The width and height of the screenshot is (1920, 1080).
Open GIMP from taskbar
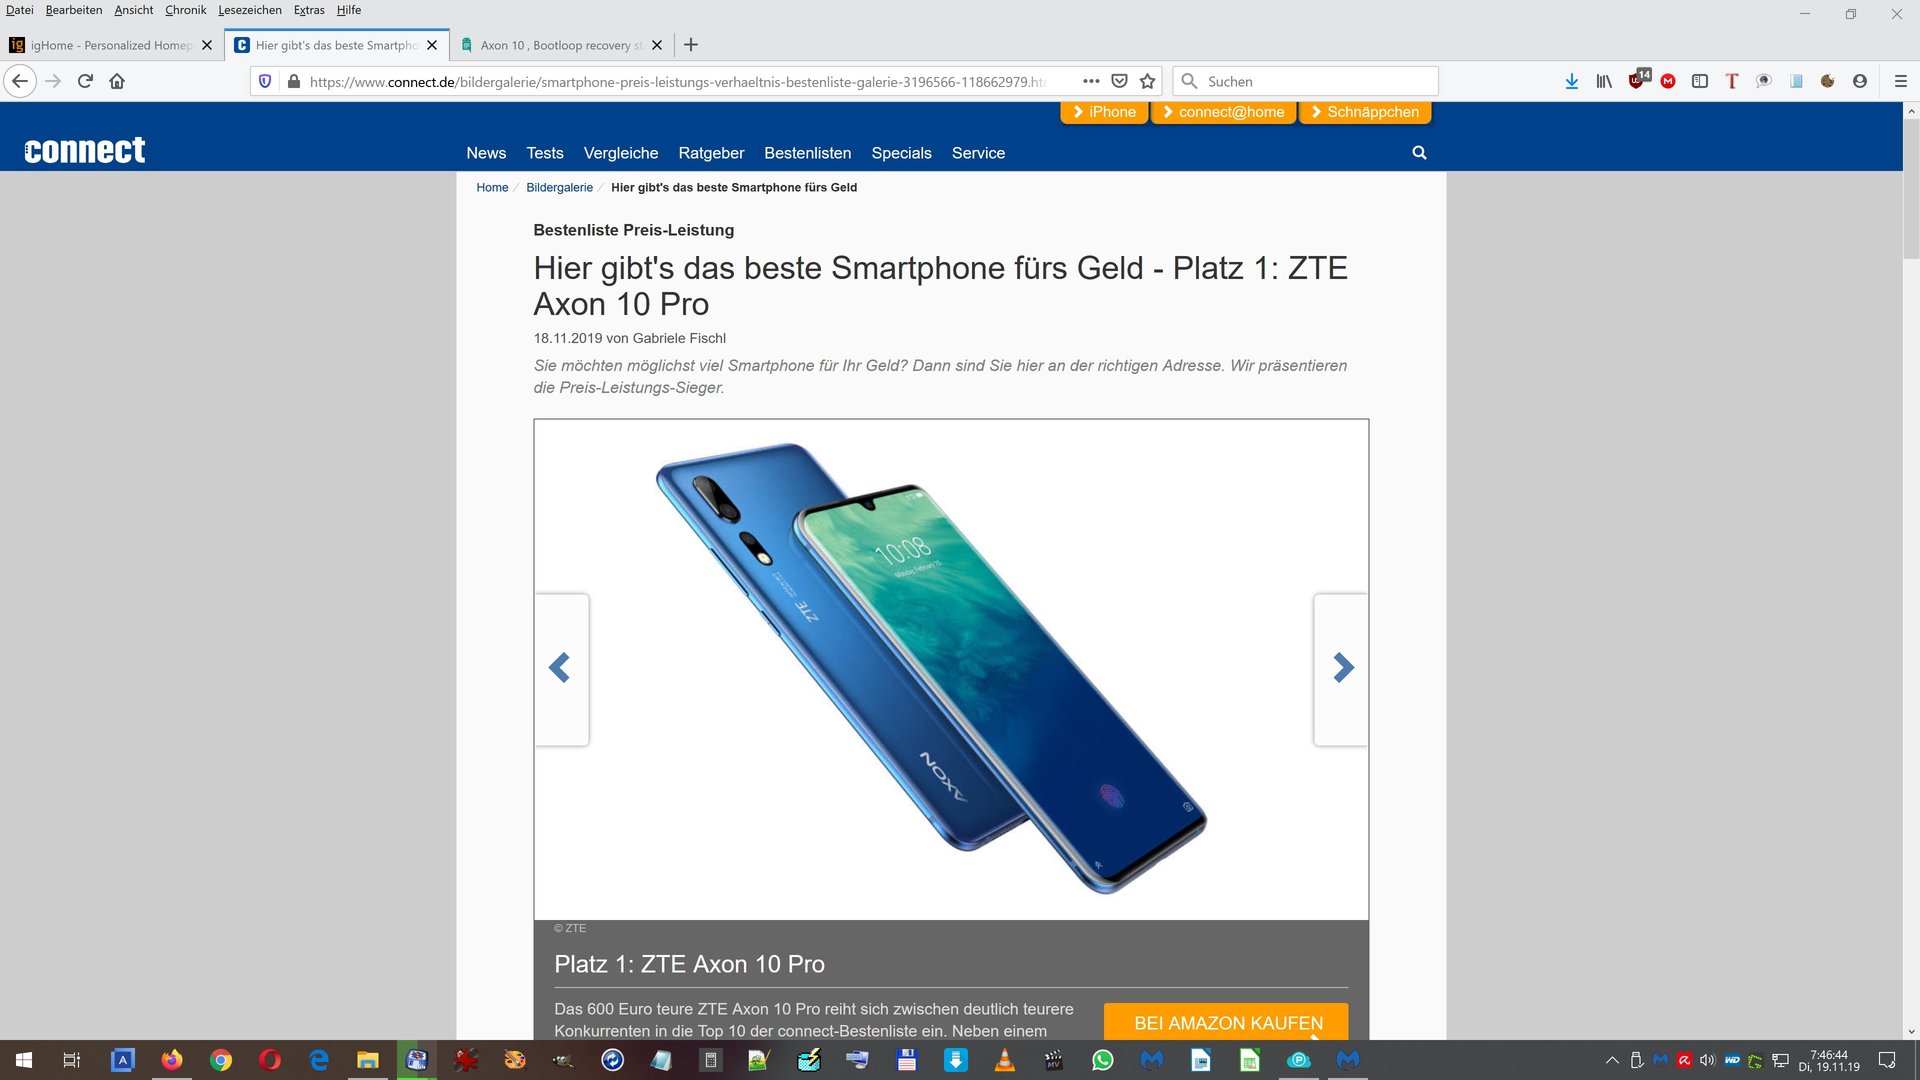(x=564, y=1060)
